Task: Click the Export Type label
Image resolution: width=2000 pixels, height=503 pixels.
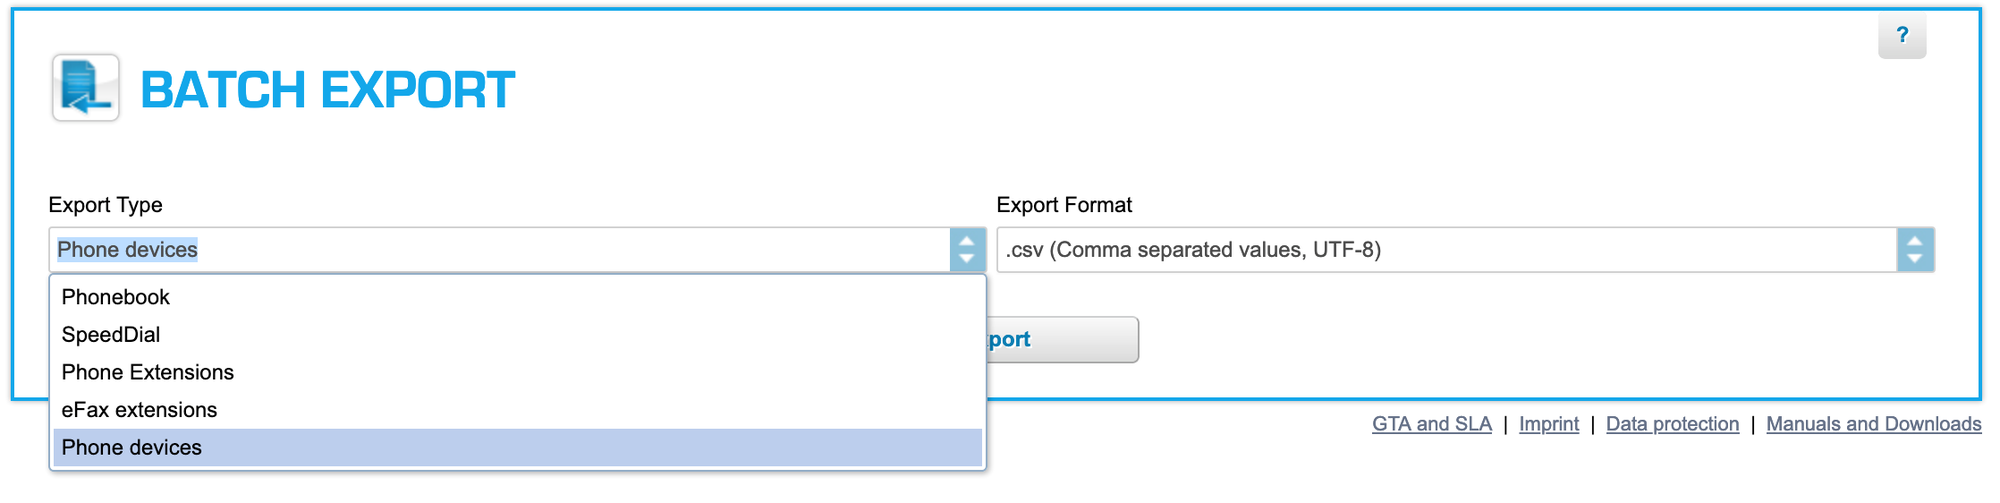Action: [x=105, y=205]
